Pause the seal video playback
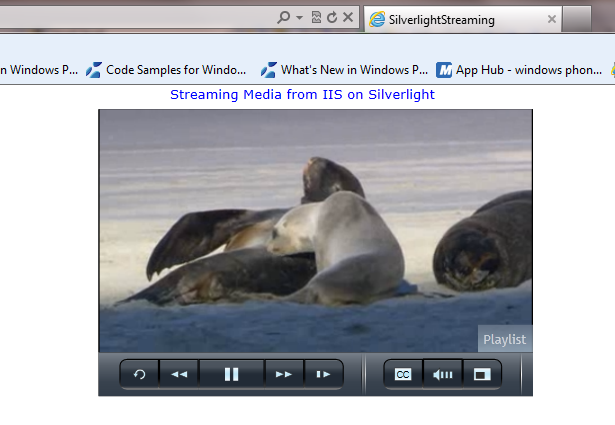The width and height of the screenshot is (615, 425). 231,374
